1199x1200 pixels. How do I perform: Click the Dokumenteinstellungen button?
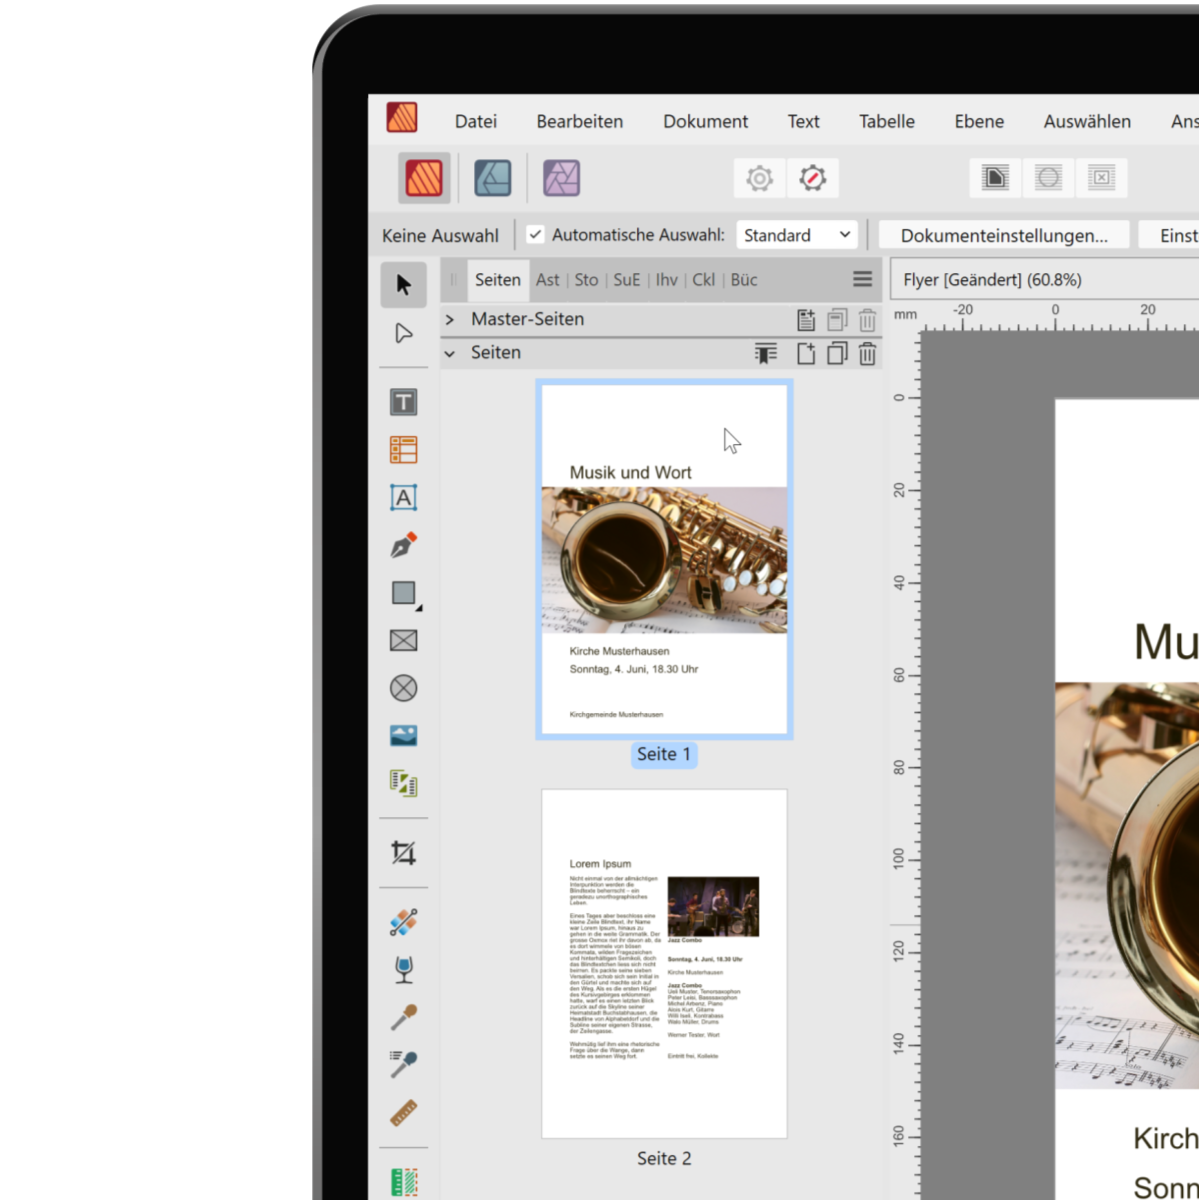click(1003, 235)
